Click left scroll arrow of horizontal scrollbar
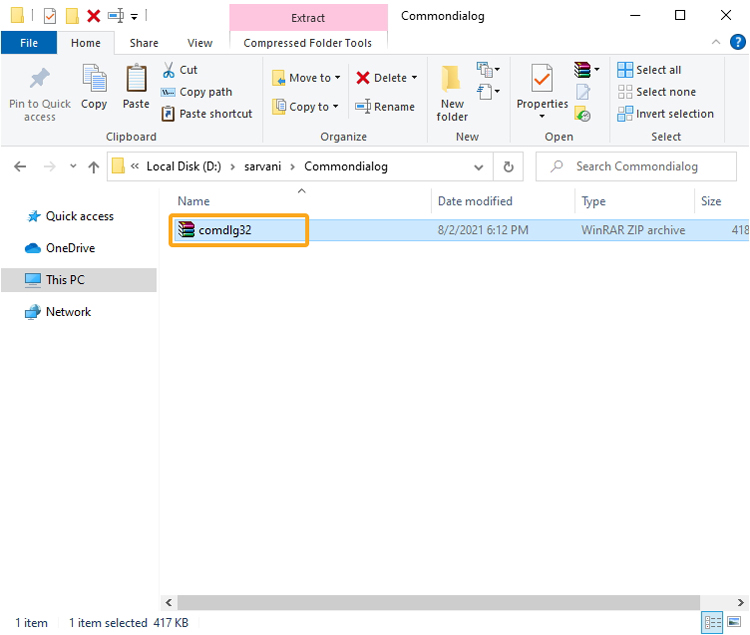The width and height of the screenshot is (750, 635). pyautogui.click(x=168, y=602)
